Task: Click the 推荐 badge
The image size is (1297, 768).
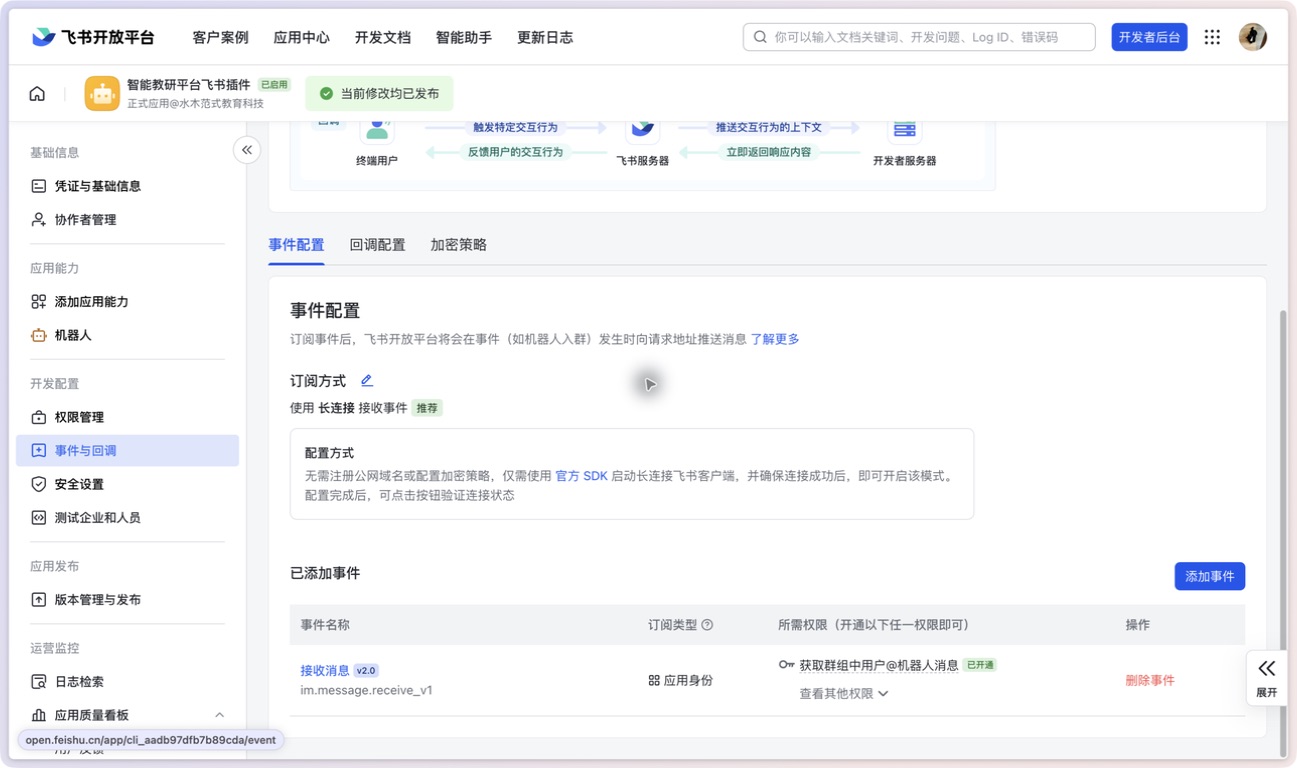Action: tap(427, 408)
